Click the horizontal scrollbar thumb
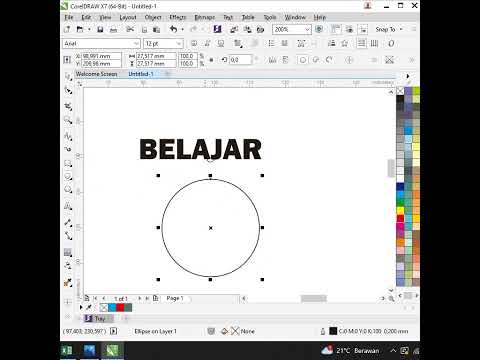The width and height of the screenshot is (480, 360). [314, 299]
